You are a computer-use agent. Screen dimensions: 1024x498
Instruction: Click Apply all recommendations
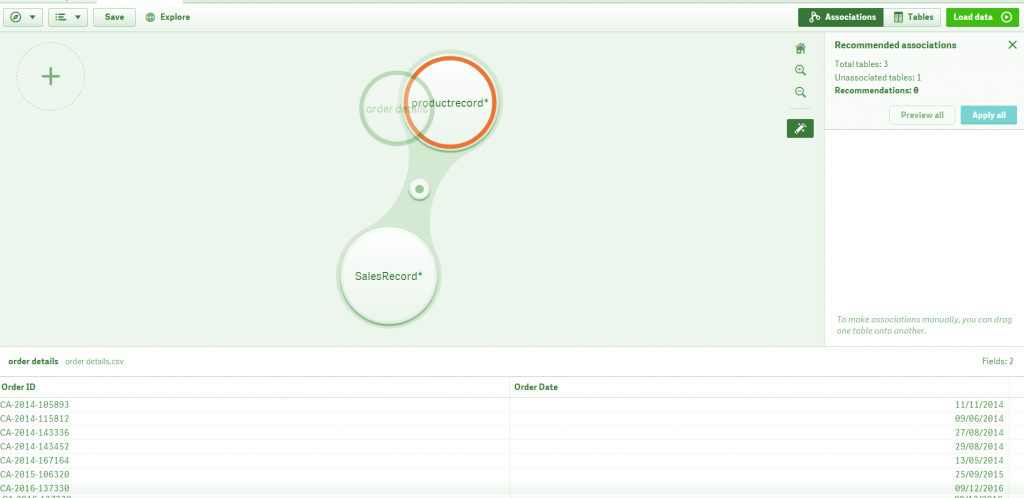[x=989, y=115]
